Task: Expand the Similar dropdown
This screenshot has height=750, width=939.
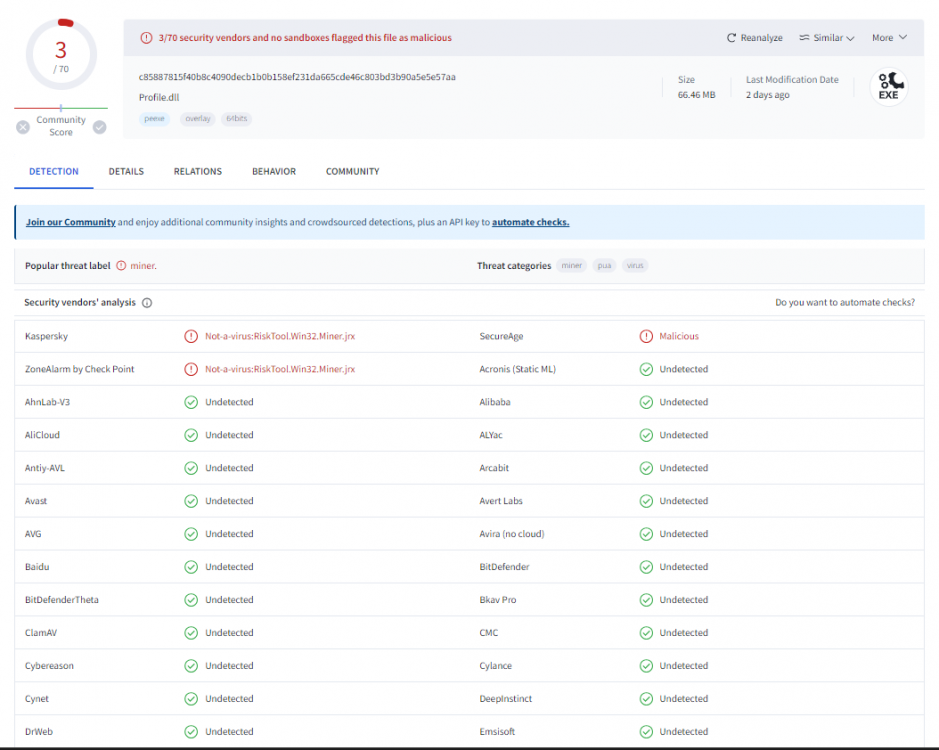Action: pos(826,38)
